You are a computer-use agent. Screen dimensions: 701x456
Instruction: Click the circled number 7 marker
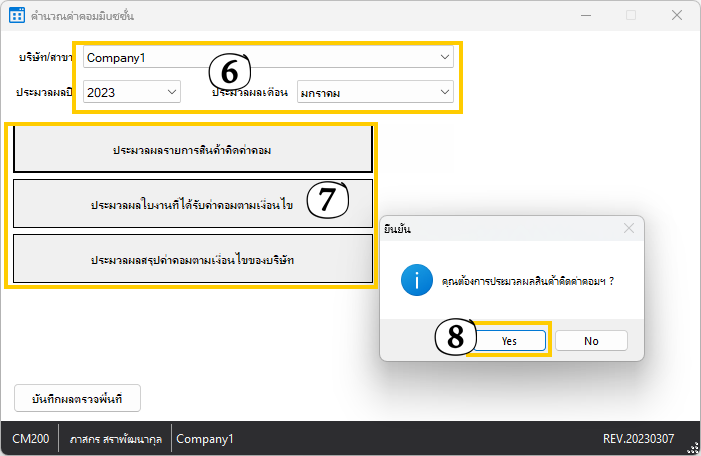point(328,200)
